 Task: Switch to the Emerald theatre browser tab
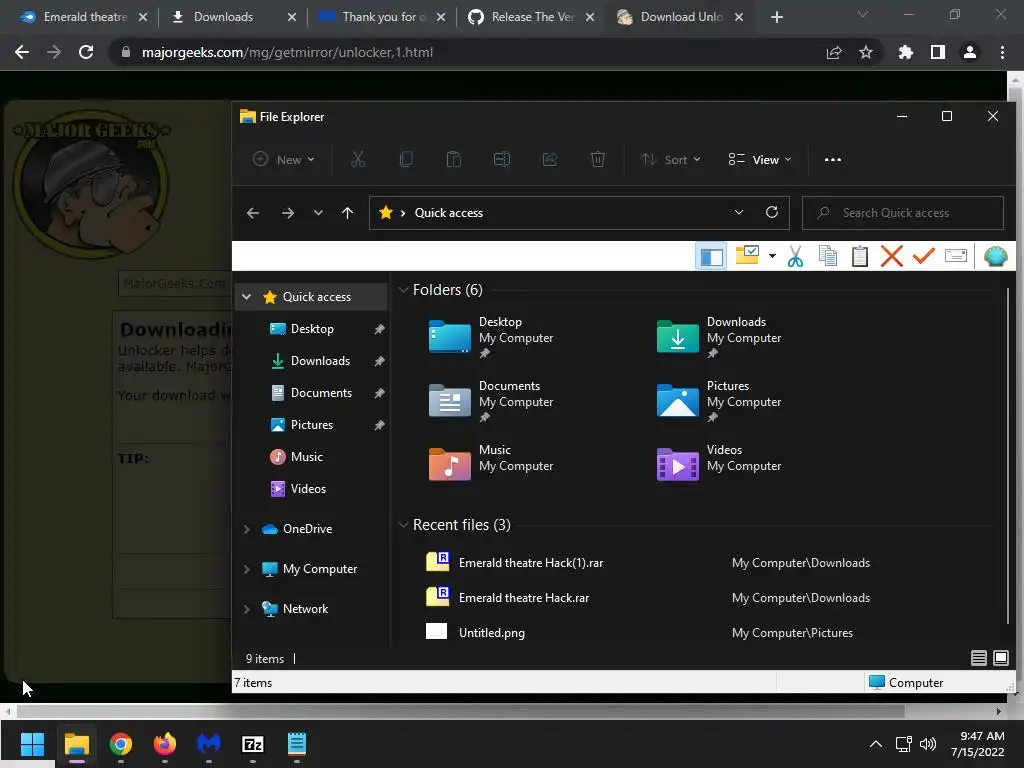coord(83,17)
